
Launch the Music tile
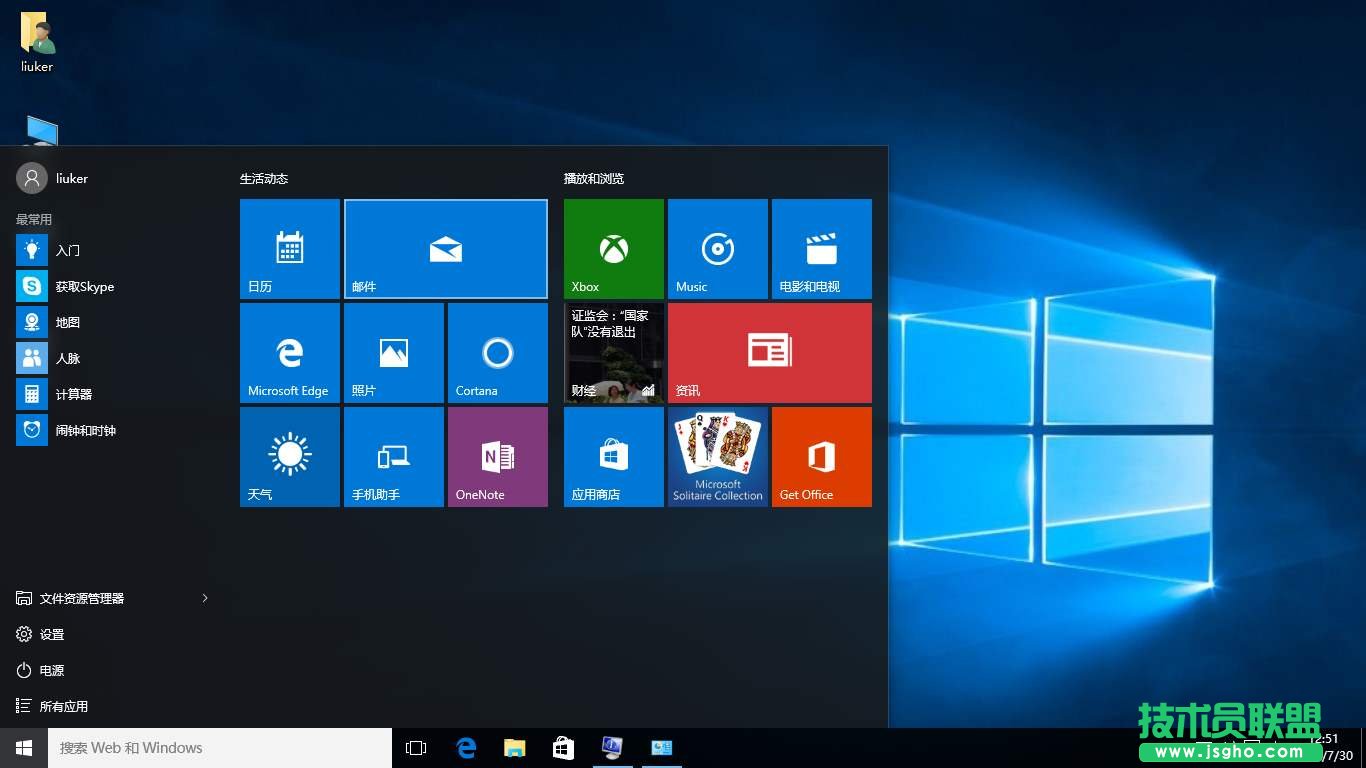tap(717, 249)
